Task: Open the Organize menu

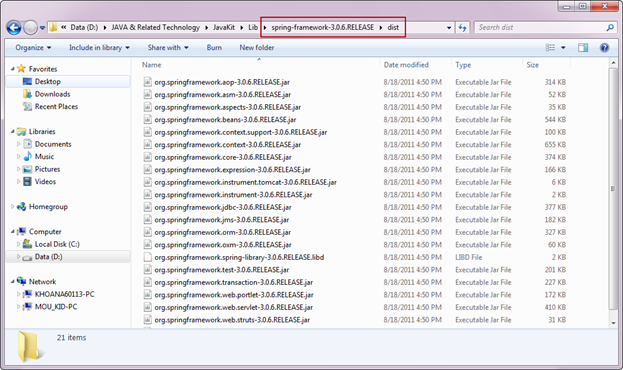Action: point(33,48)
